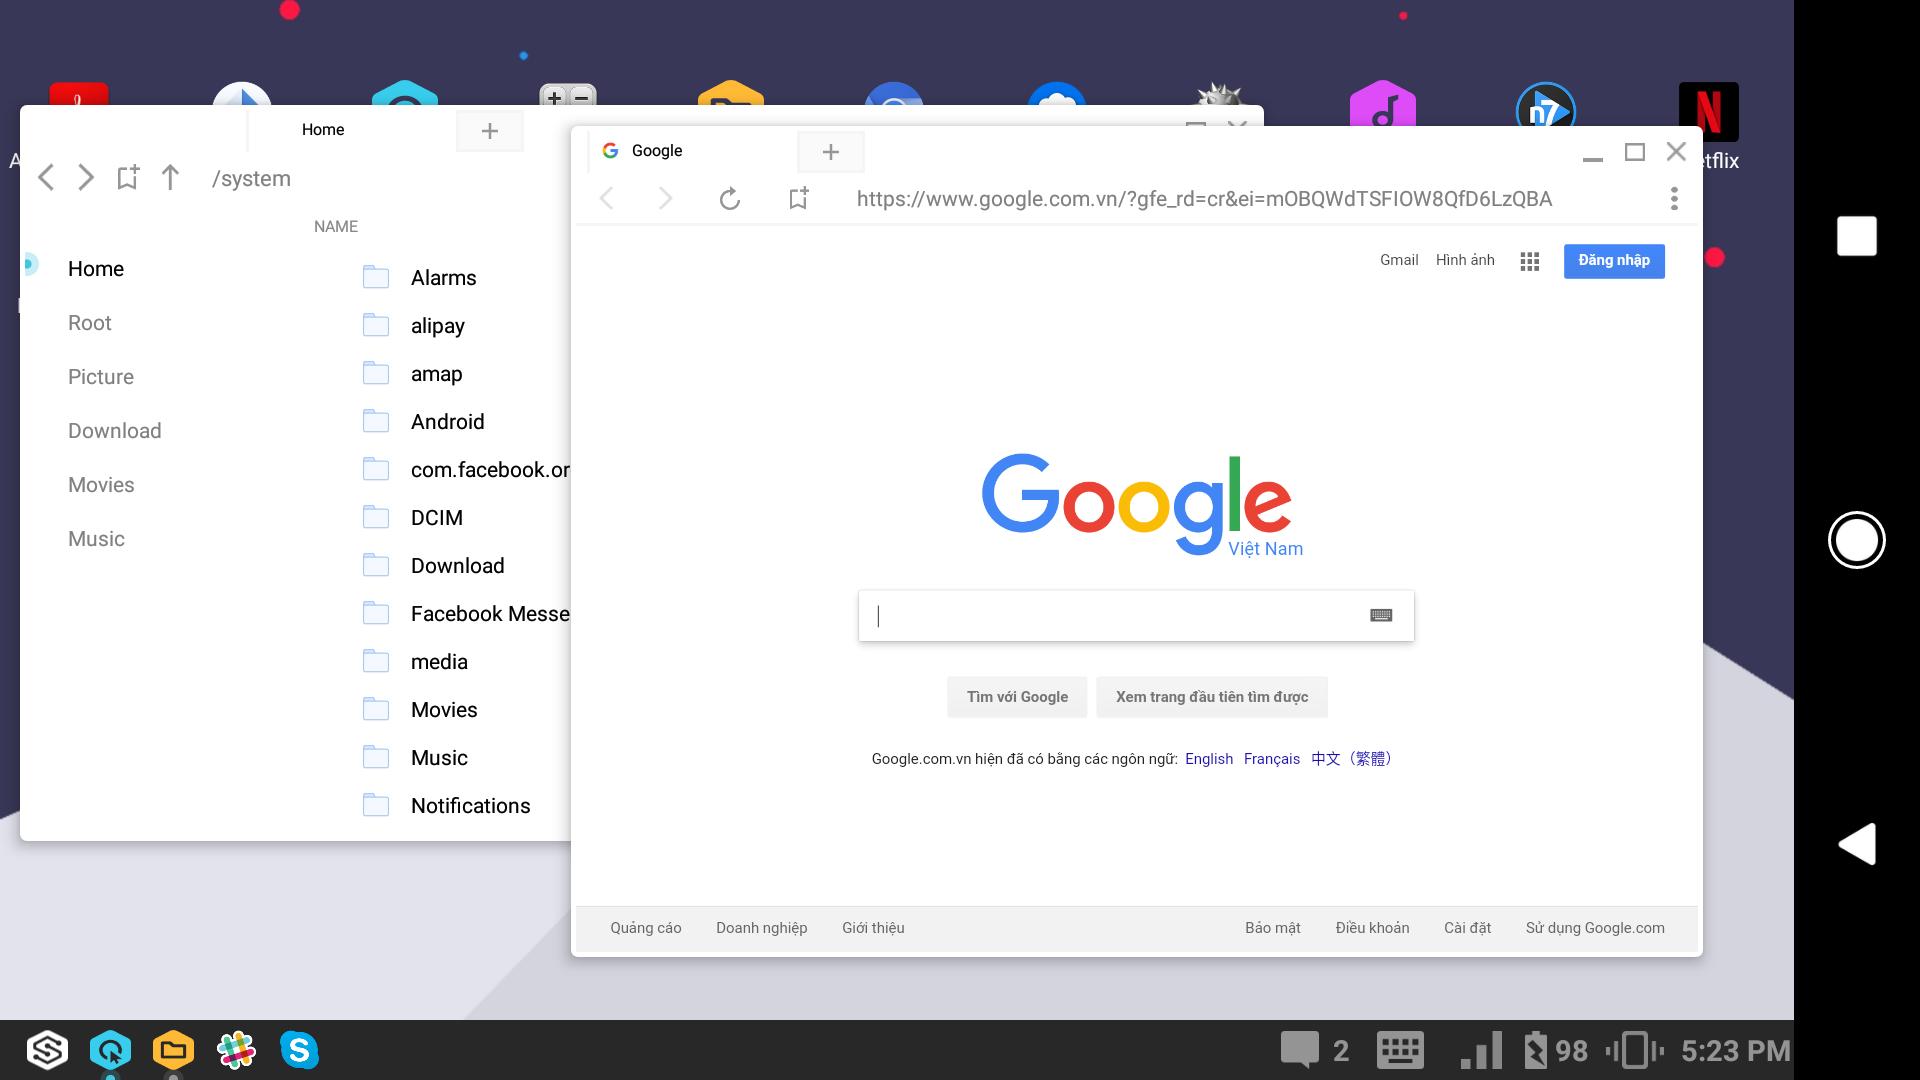This screenshot has height=1080, width=1920.
Task: Open the browser three-dot overflow menu
Action: [x=1674, y=198]
